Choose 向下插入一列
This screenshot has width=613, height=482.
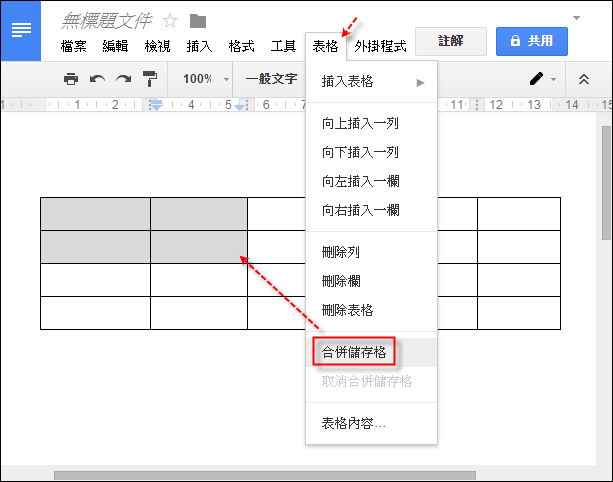click(371, 152)
